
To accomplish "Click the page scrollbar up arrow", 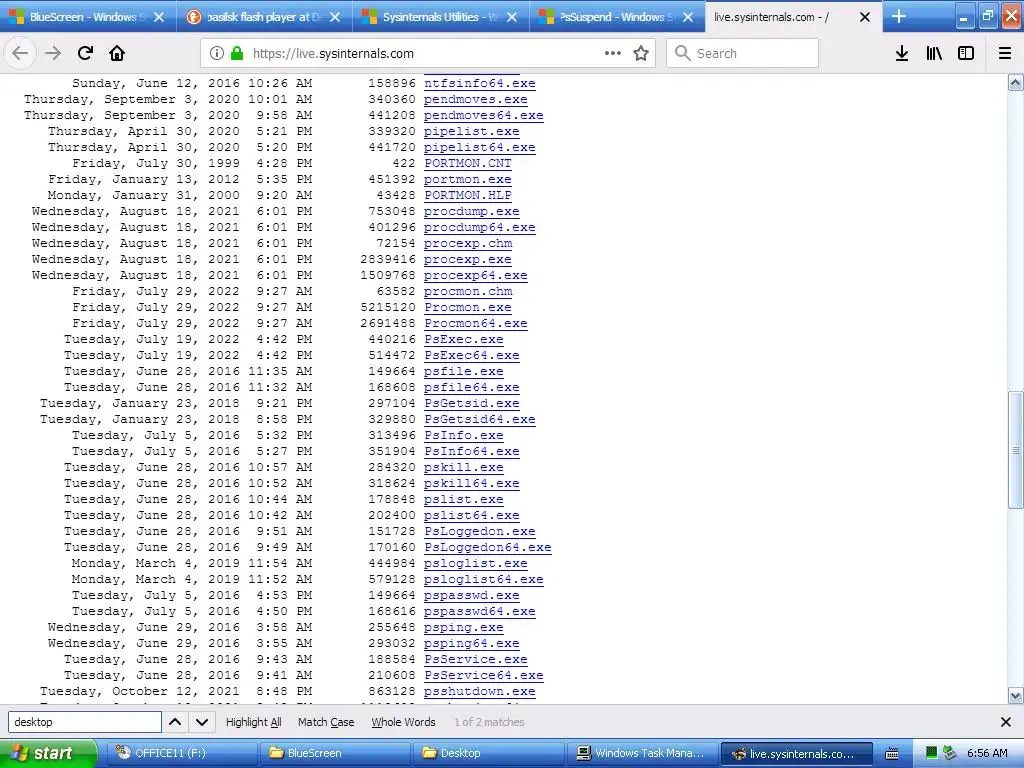I will 1015,83.
